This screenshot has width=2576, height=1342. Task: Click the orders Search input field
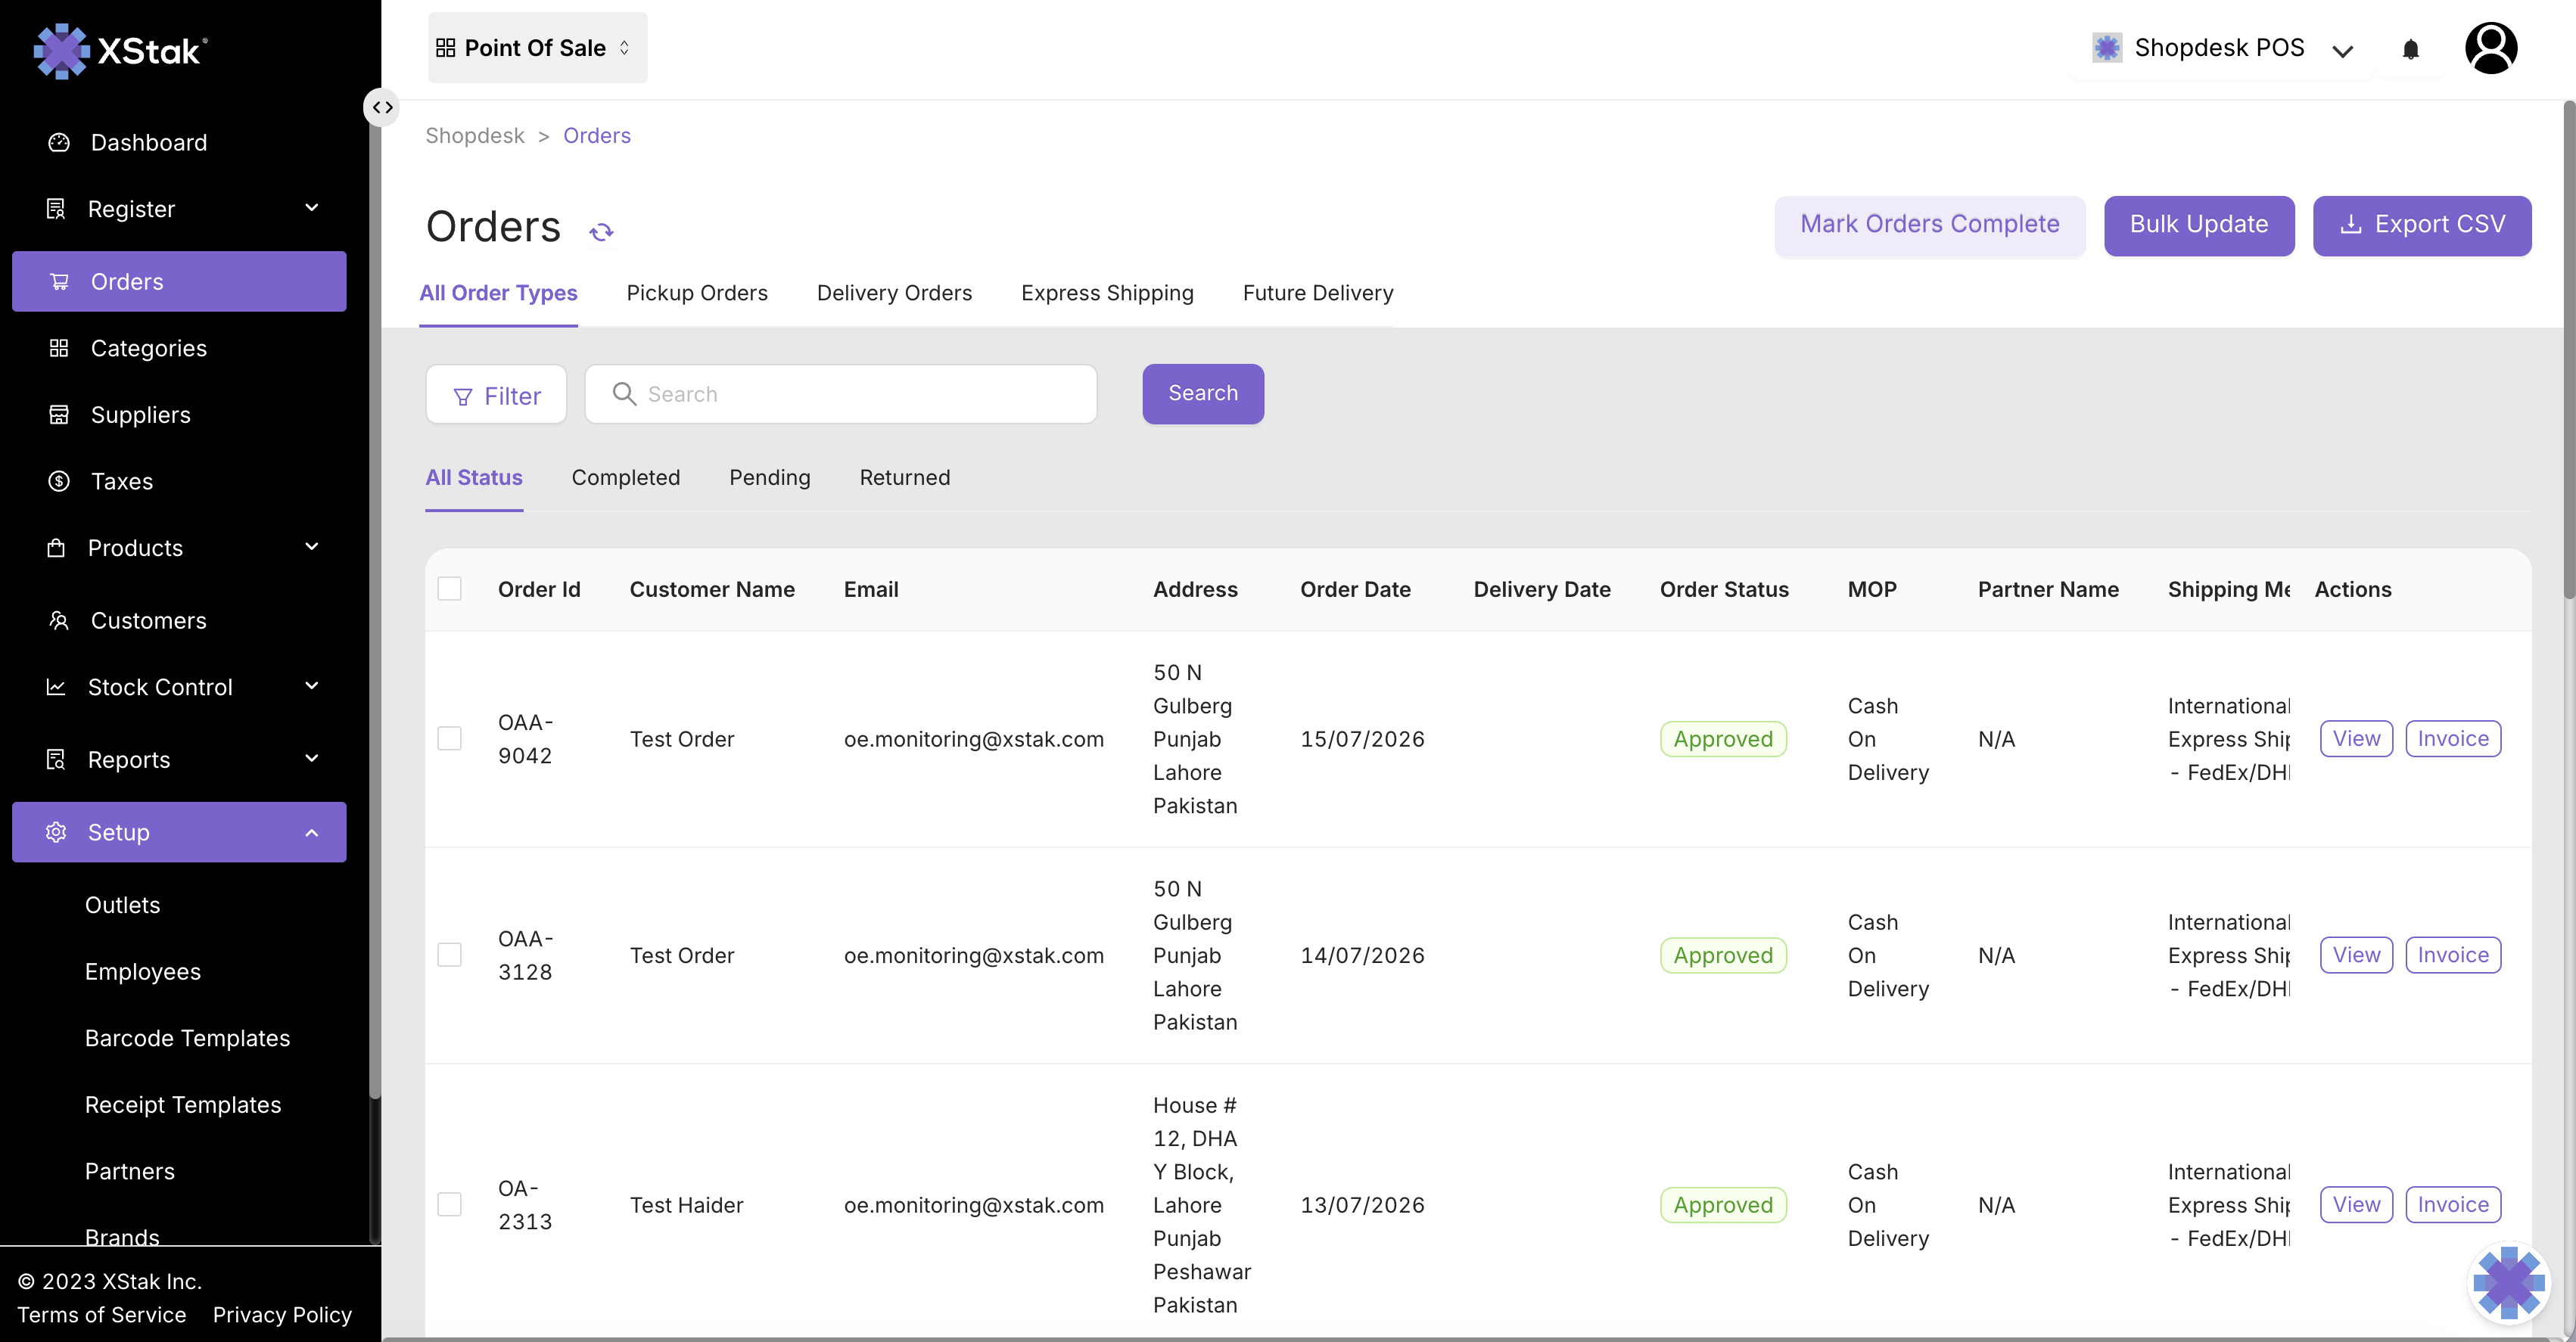[840, 394]
